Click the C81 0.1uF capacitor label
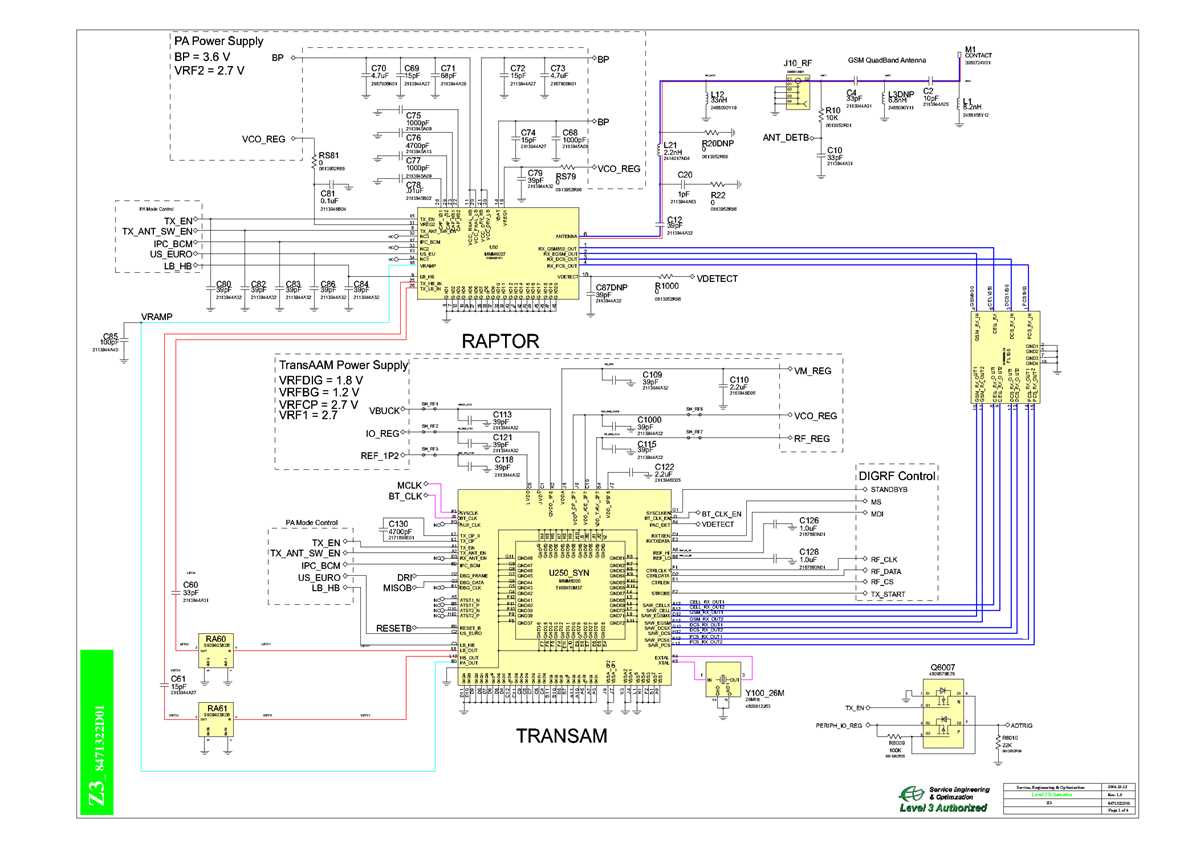1200x848 pixels. pyautogui.click(x=328, y=197)
